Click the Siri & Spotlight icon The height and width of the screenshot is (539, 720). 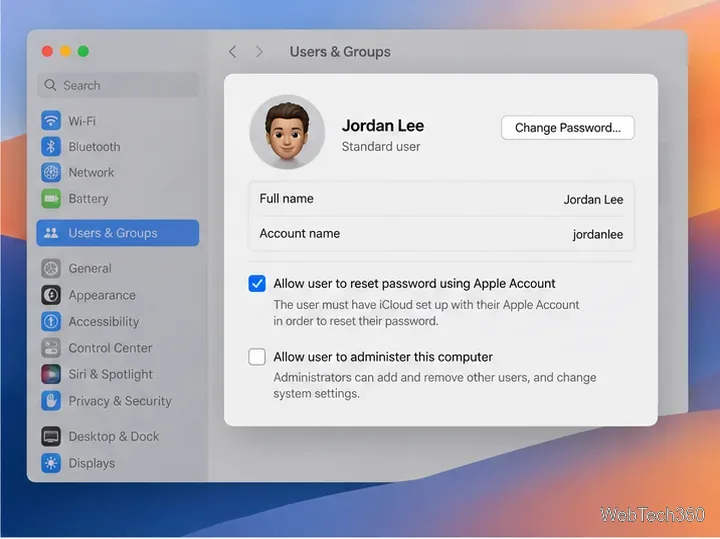click(x=51, y=374)
